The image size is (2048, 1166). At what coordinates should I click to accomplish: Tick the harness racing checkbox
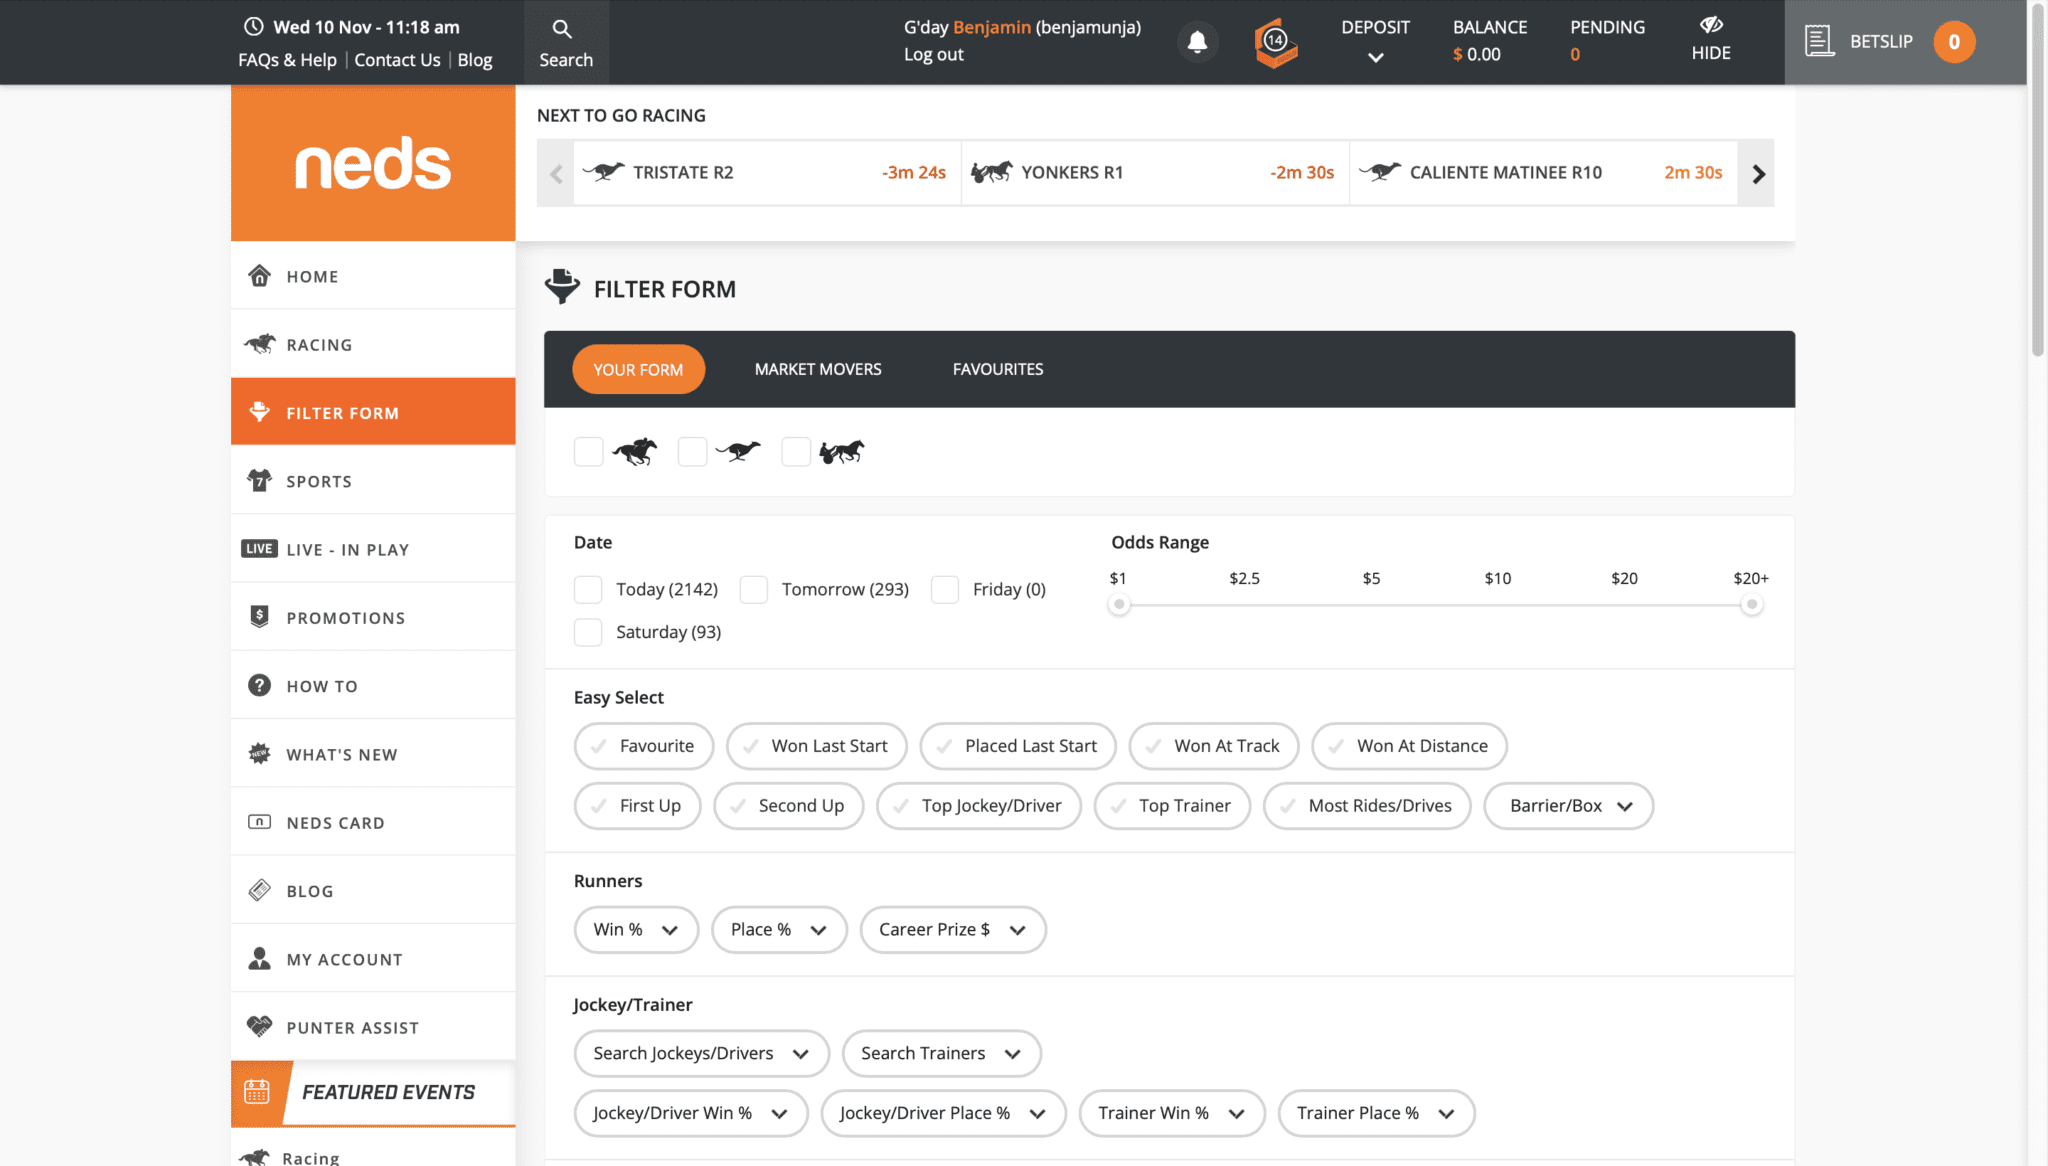(796, 452)
